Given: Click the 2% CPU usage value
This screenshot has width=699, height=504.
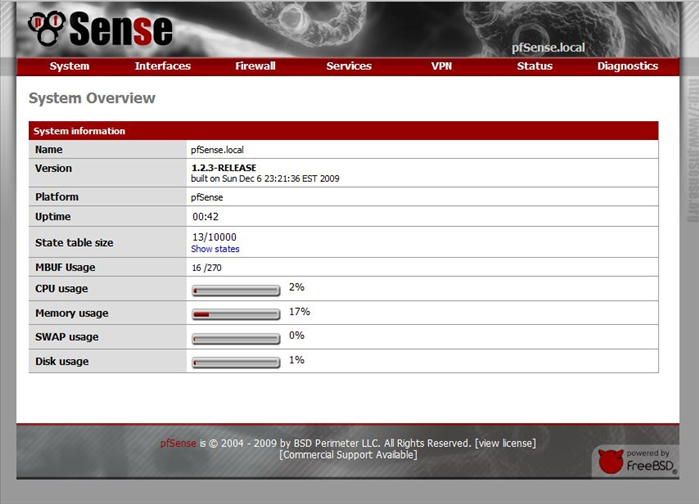Looking at the screenshot, I should click(x=297, y=287).
